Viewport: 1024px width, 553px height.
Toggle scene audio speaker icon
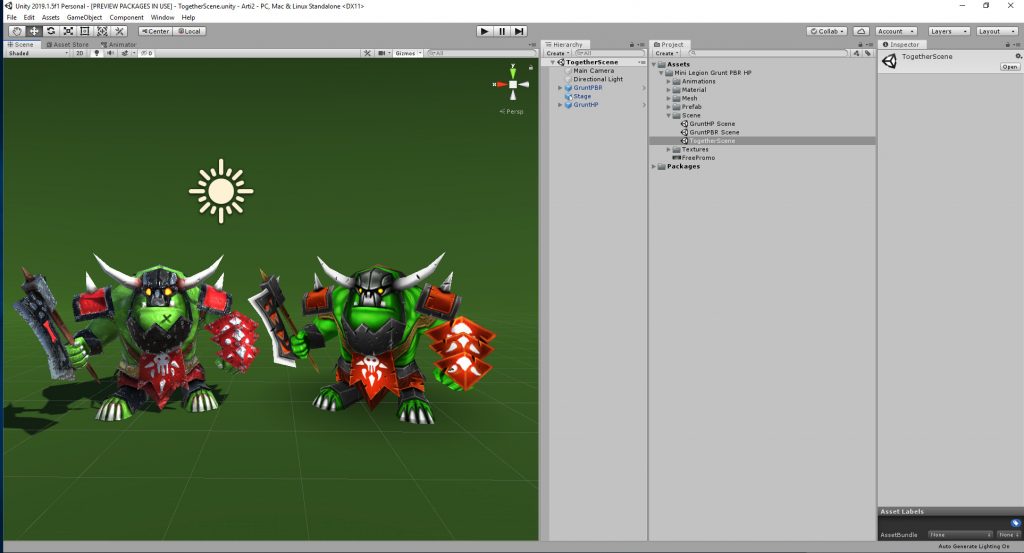point(110,54)
